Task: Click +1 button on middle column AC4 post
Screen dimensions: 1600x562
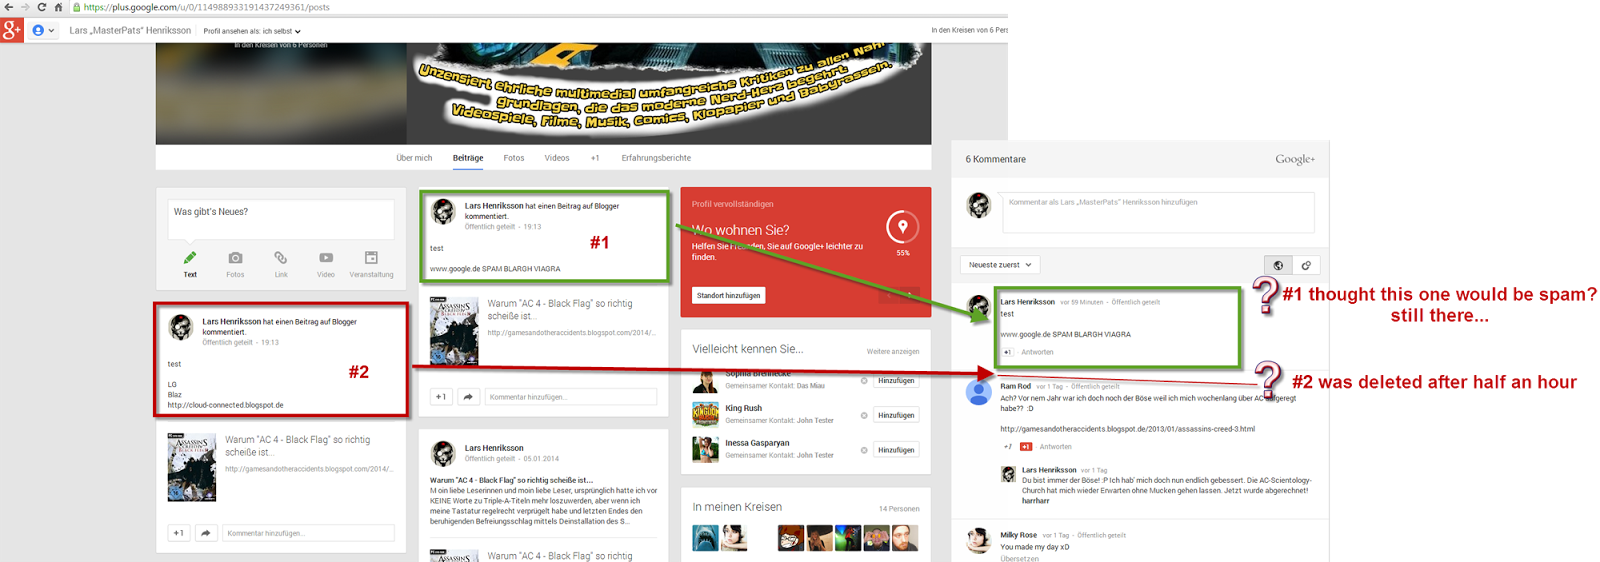Action: click(x=441, y=397)
